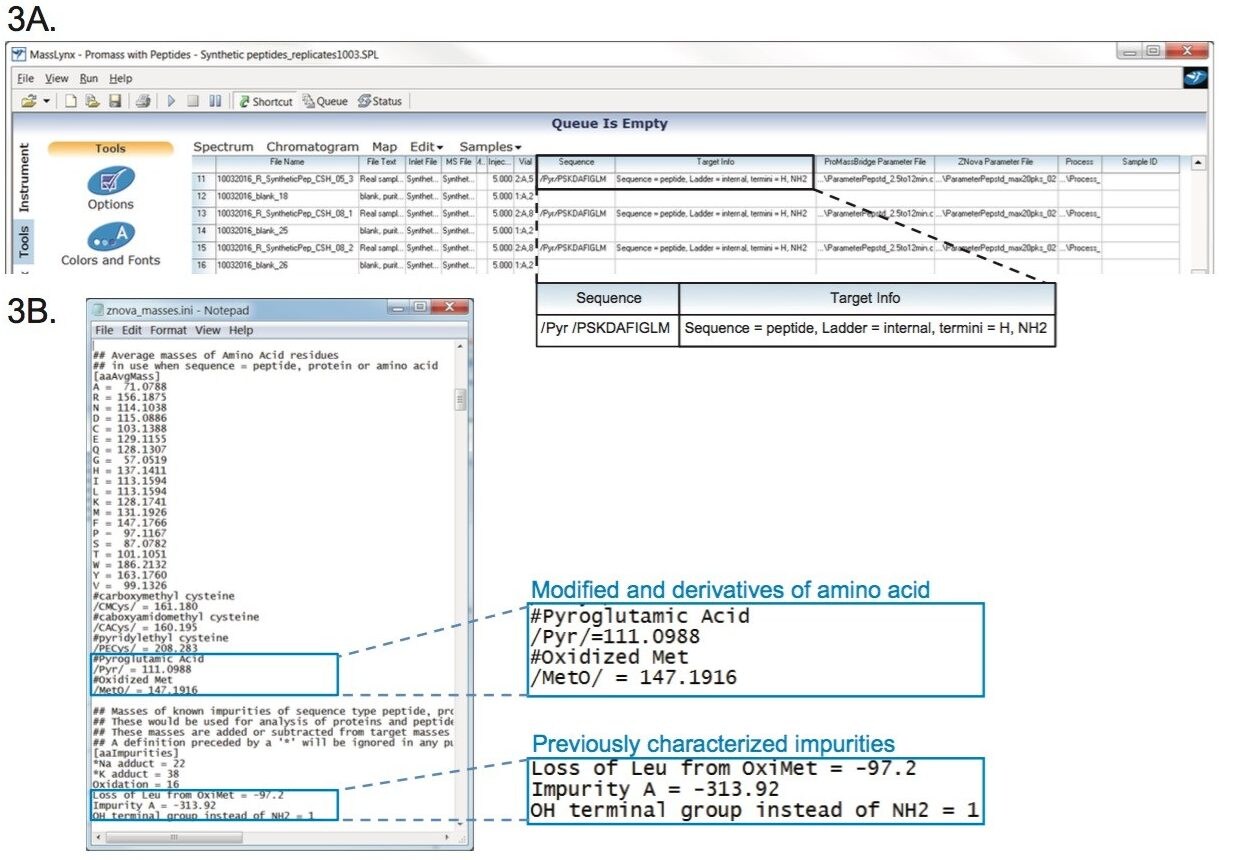The height and width of the screenshot is (860, 1233).
Task: Create a new sample list with New icon
Action: (71, 101)
